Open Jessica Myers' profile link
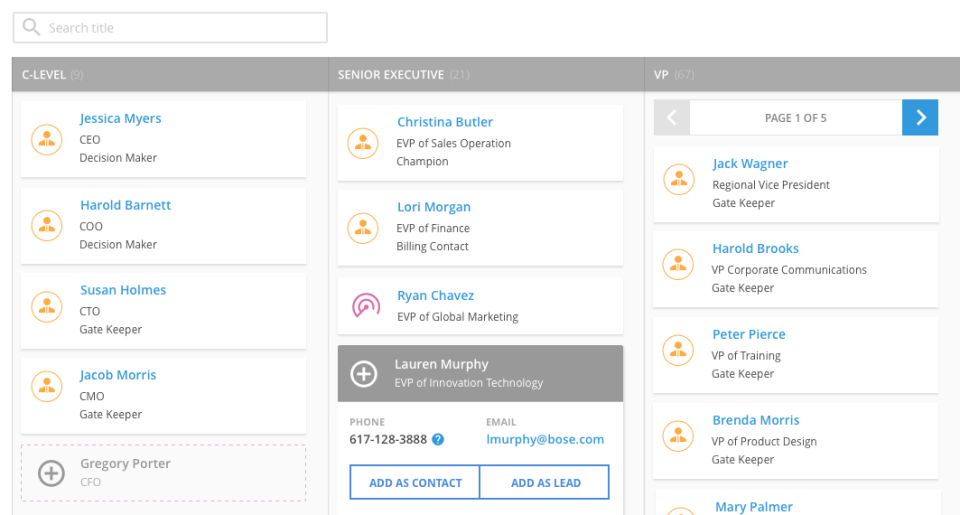960x515 pixels. (x=121, y=118)
